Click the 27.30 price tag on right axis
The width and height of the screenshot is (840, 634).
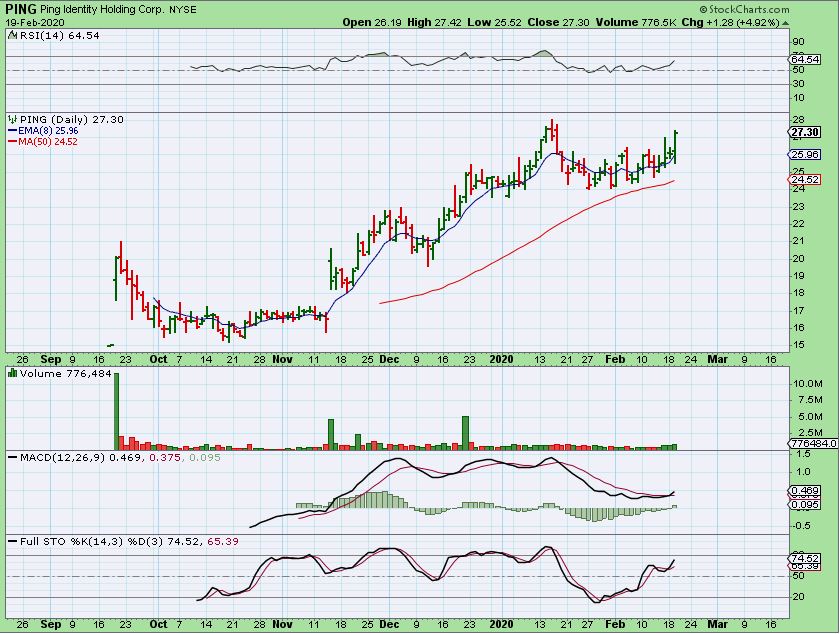(x=804, y=132)
